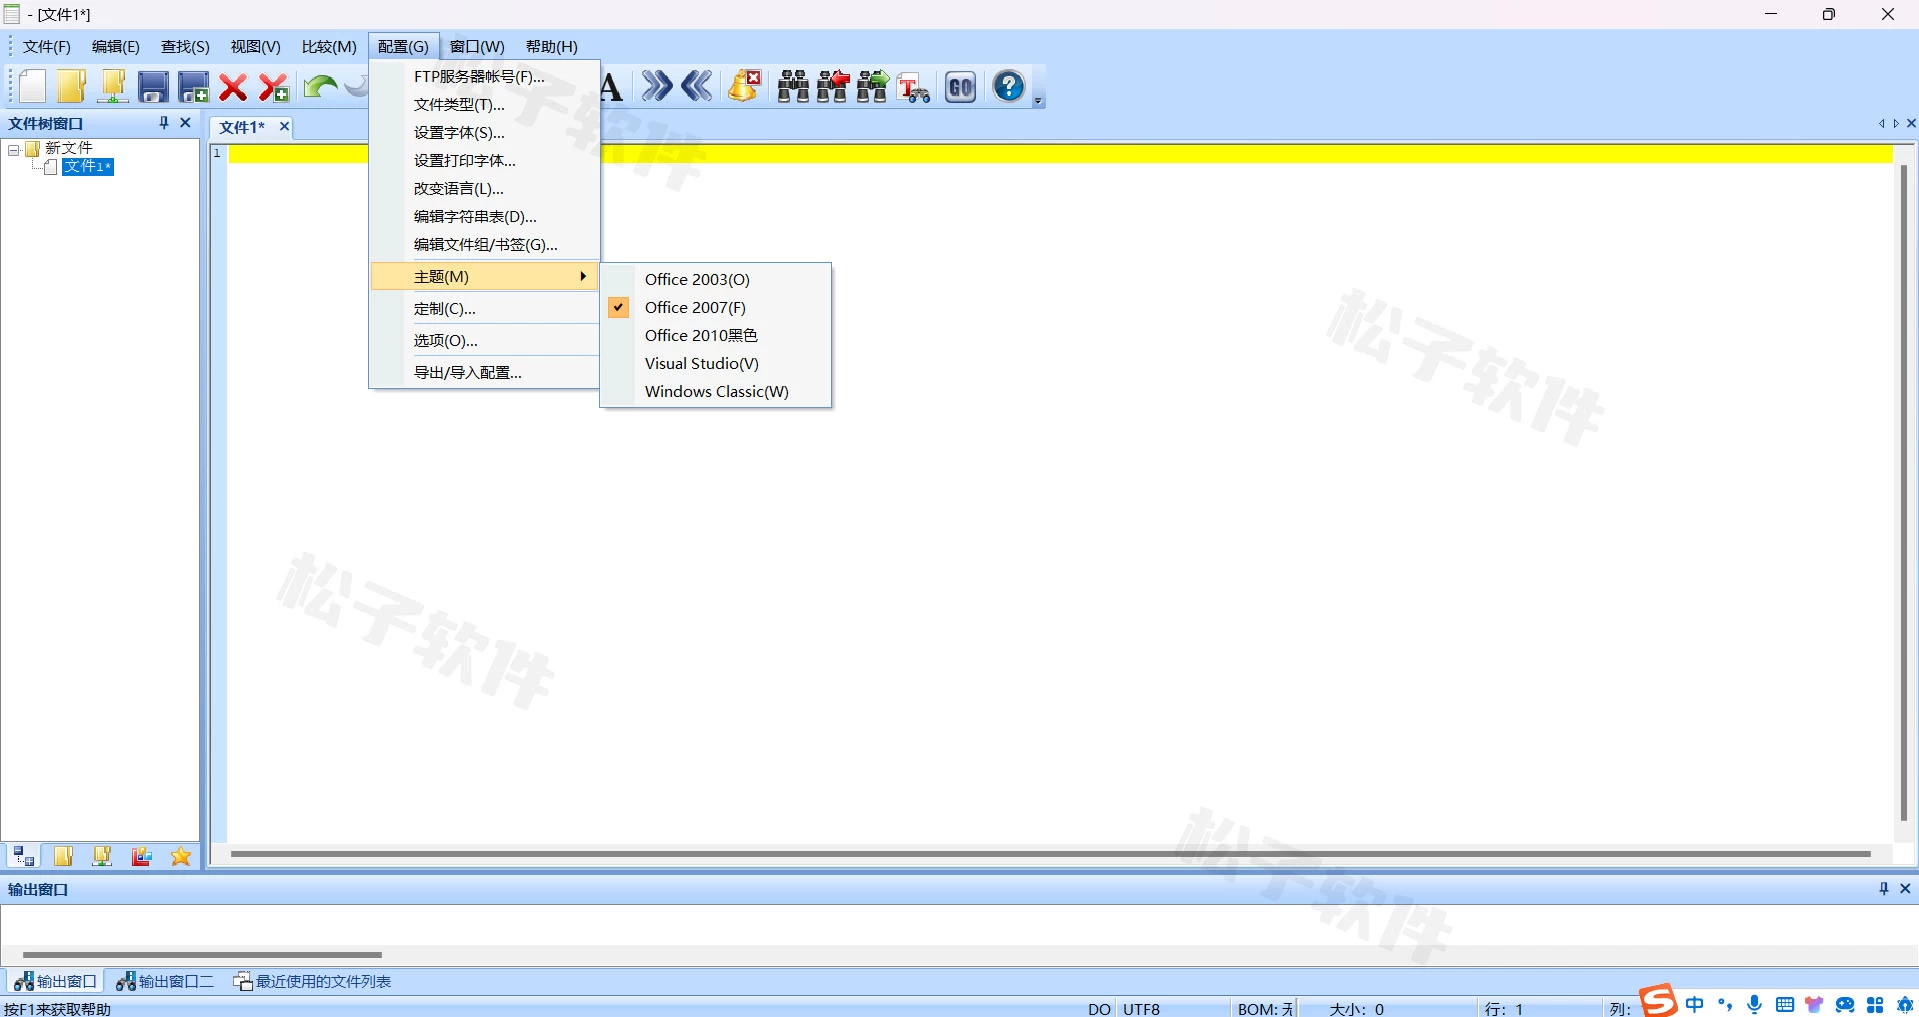The height and width of the screenshot is (1017, 1919).
Task: Click 选项(O)... menu entry
Action: click(485, 340)
